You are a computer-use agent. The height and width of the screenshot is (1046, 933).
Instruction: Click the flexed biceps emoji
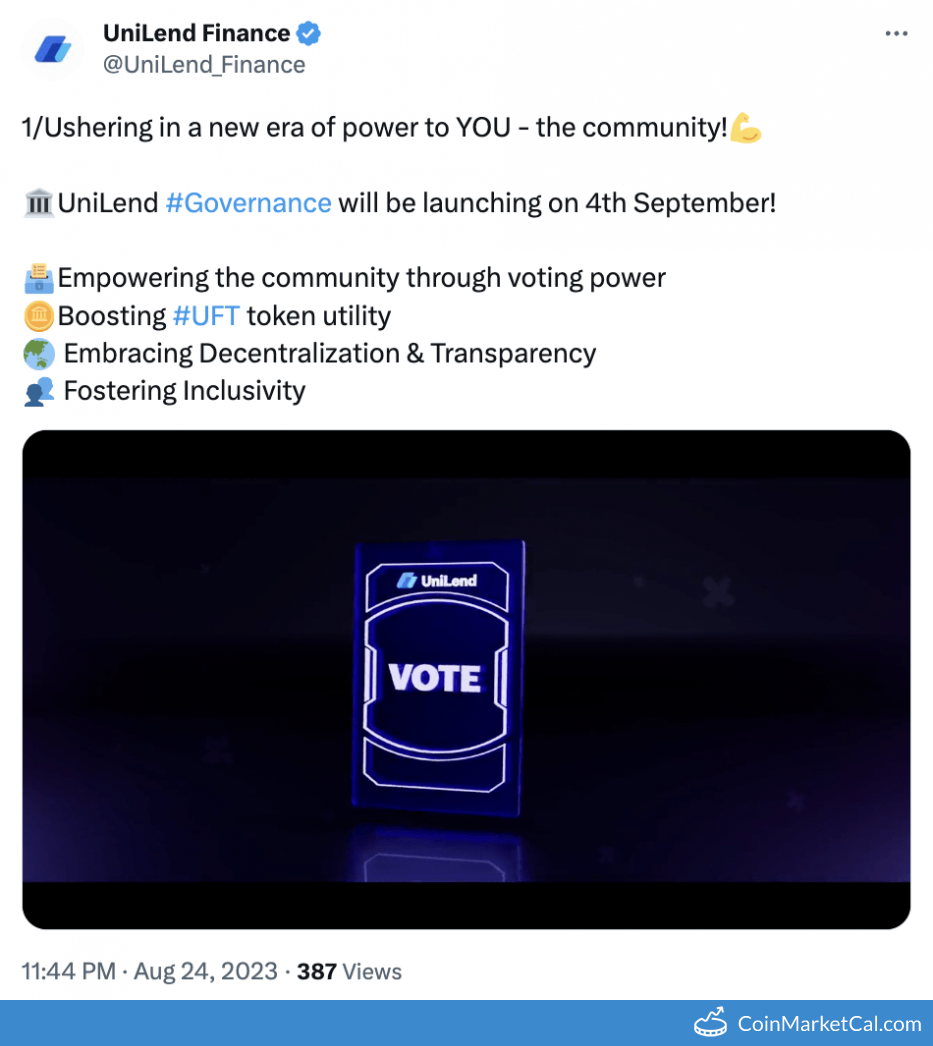[746, 128]
